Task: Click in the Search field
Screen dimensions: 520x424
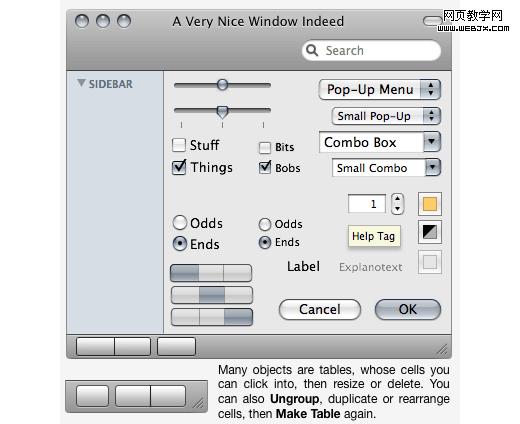Action: pyautogui.click(x=371, y=51)
